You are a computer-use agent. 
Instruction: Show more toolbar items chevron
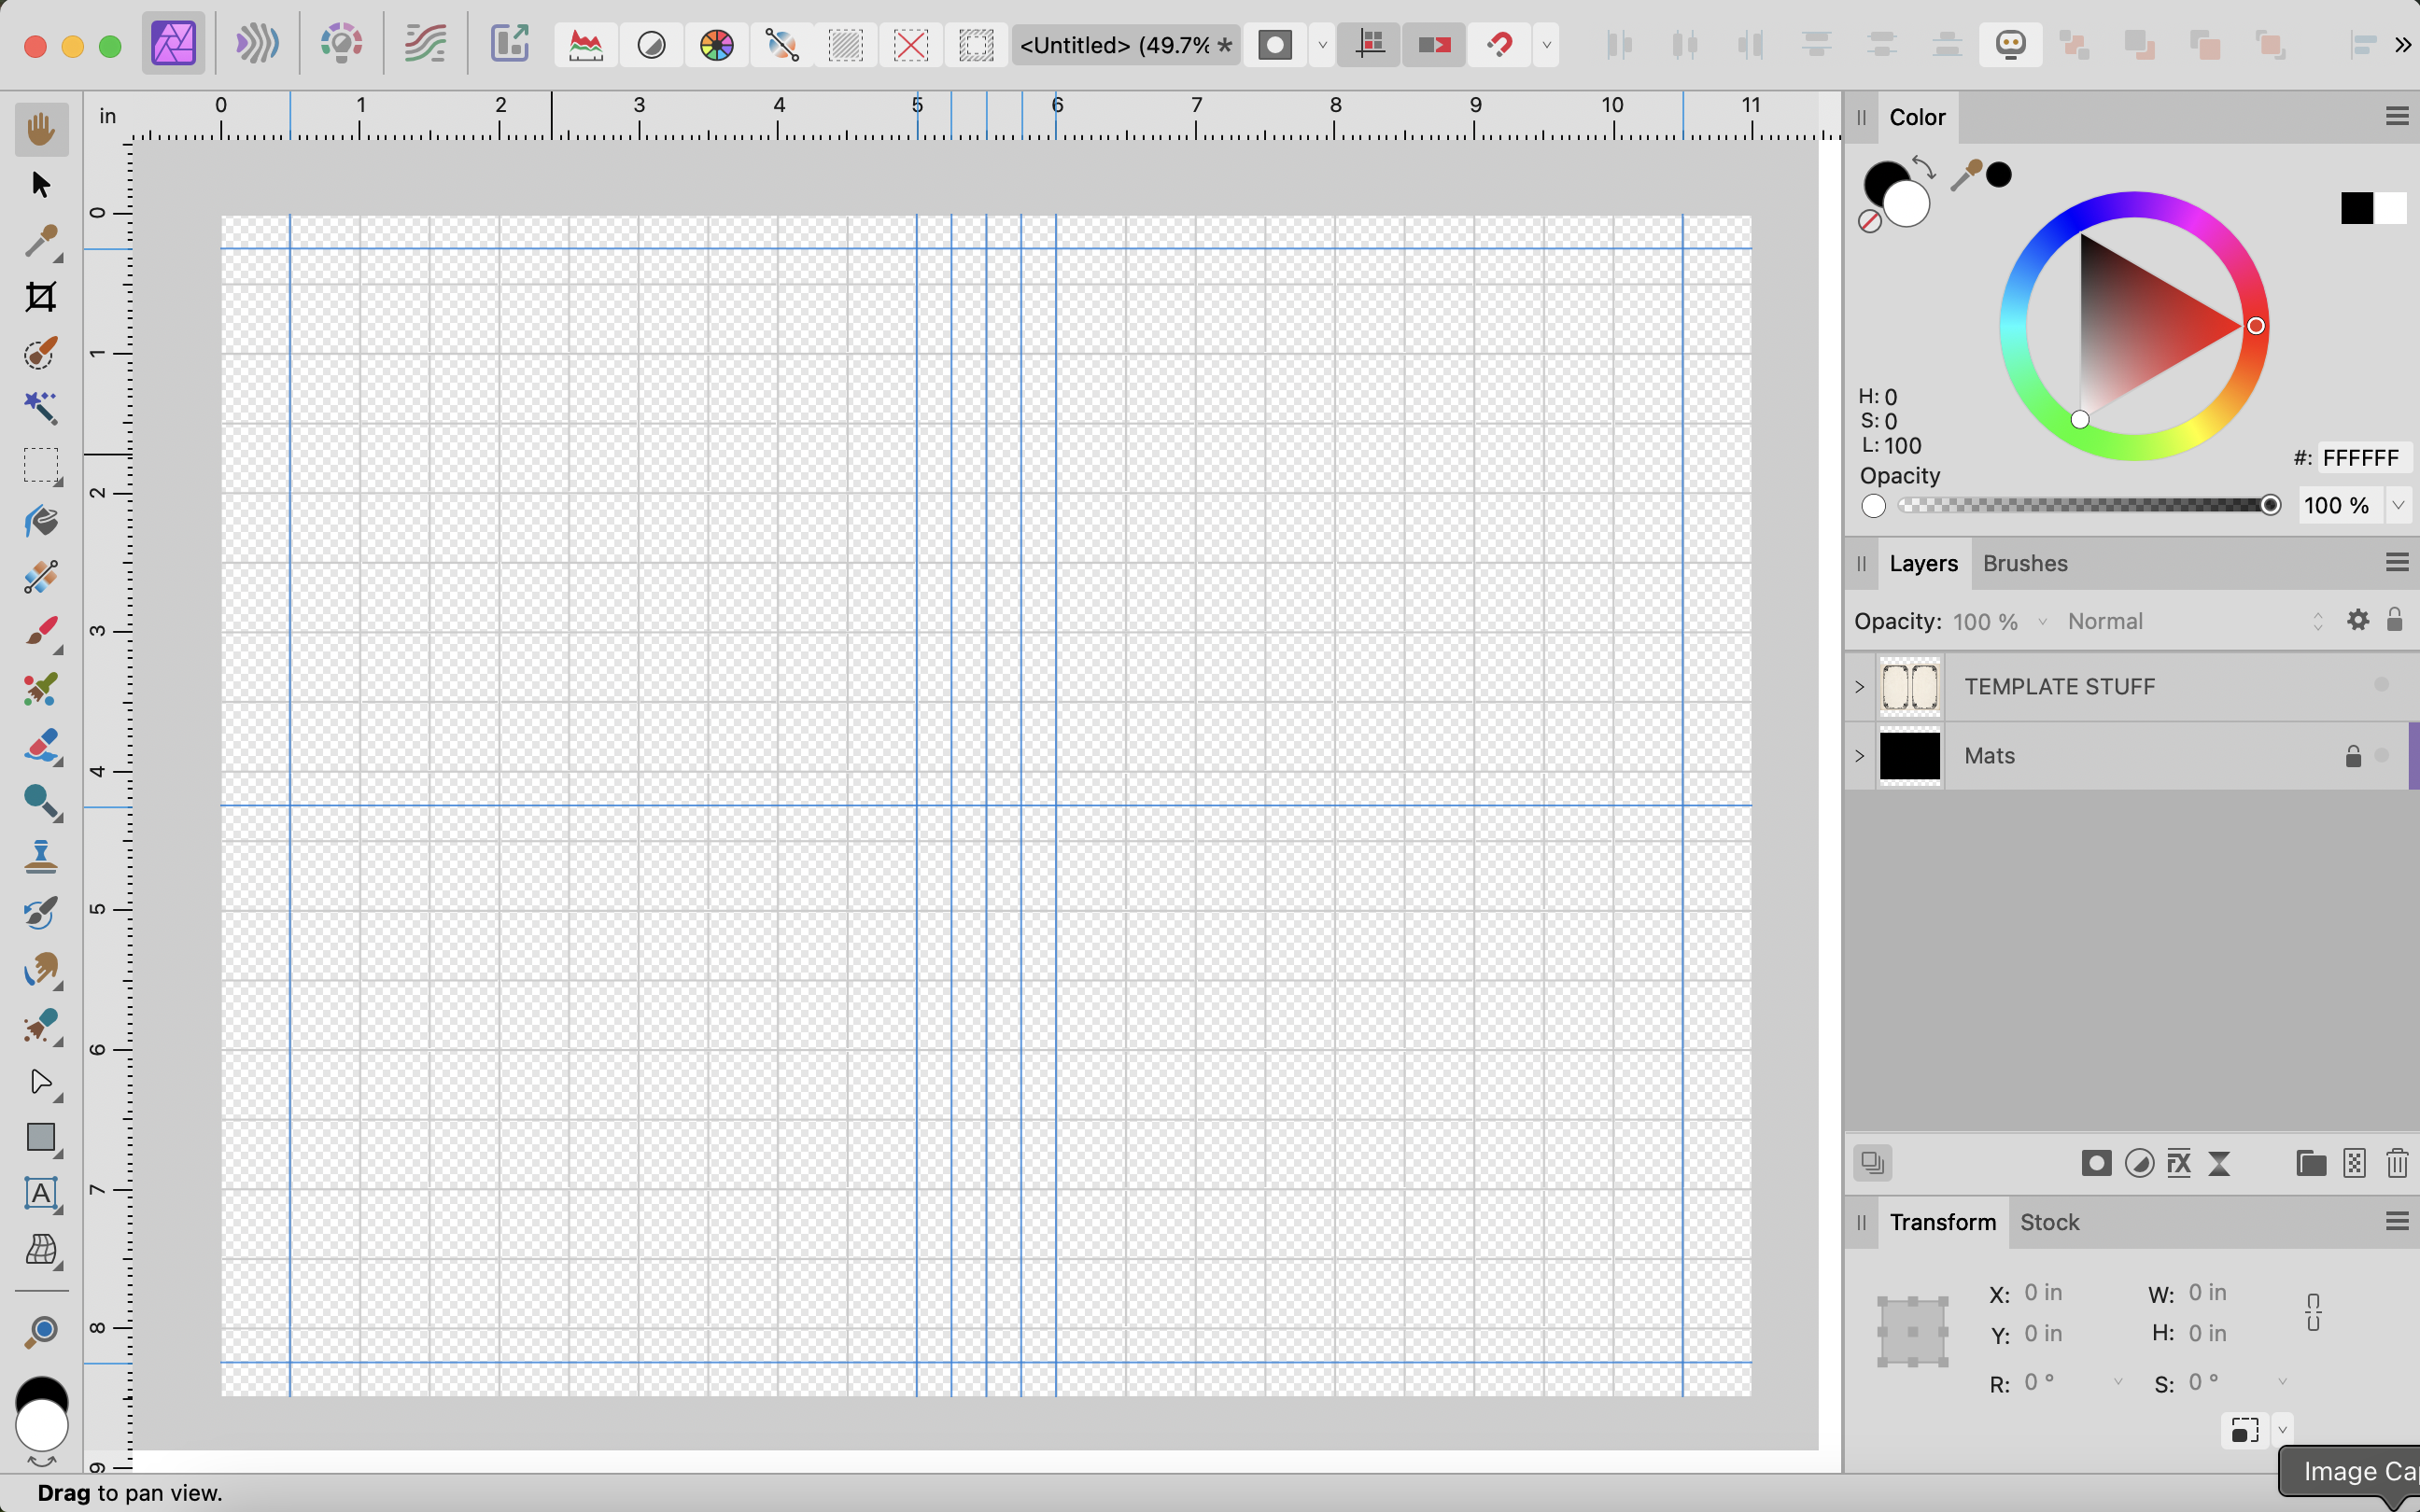[x=2402, y=45]
